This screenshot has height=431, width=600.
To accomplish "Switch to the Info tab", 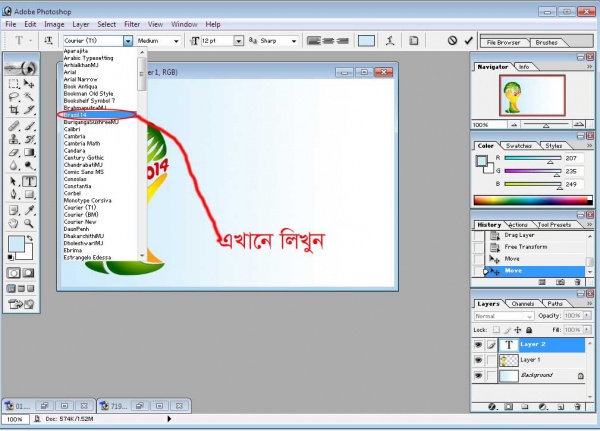I will click(524, 67).
